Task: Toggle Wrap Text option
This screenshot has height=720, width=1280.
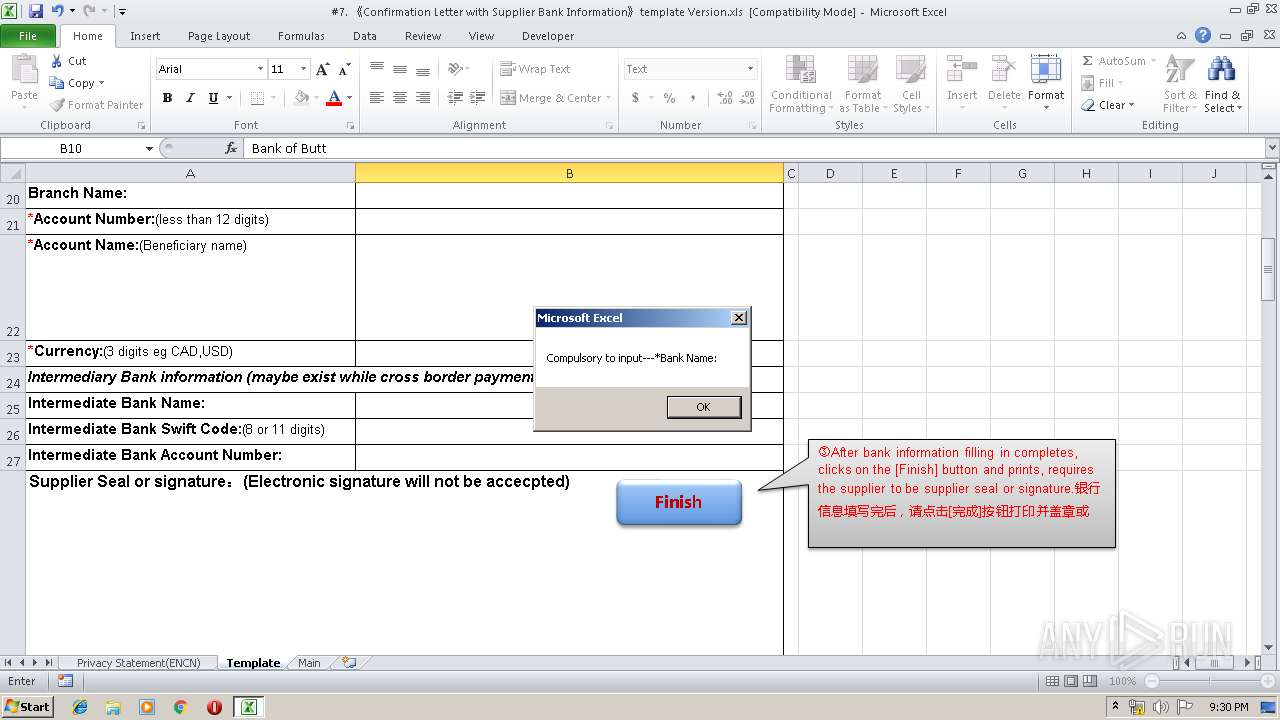Action: click(x=535, y=69)
